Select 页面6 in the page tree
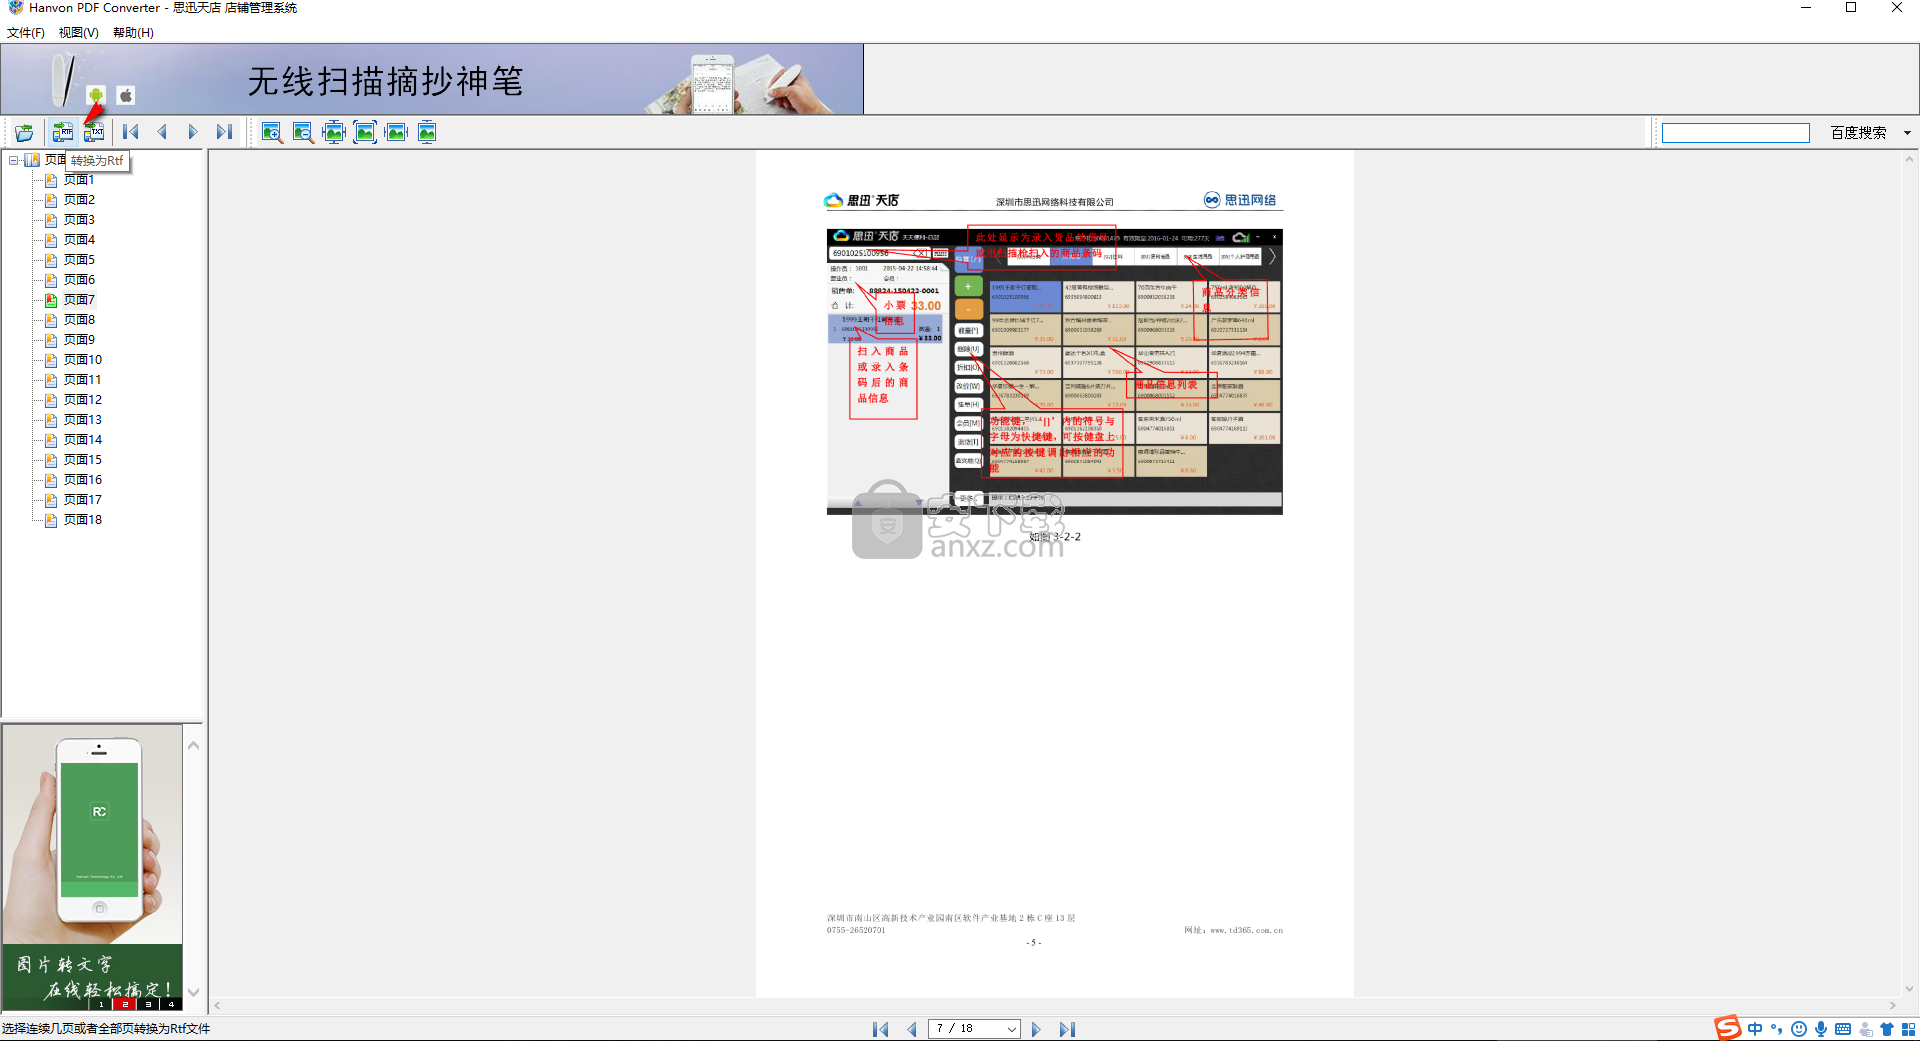Image resolution: width=1920 pixels, height=1041 pixels. [79, 280]
